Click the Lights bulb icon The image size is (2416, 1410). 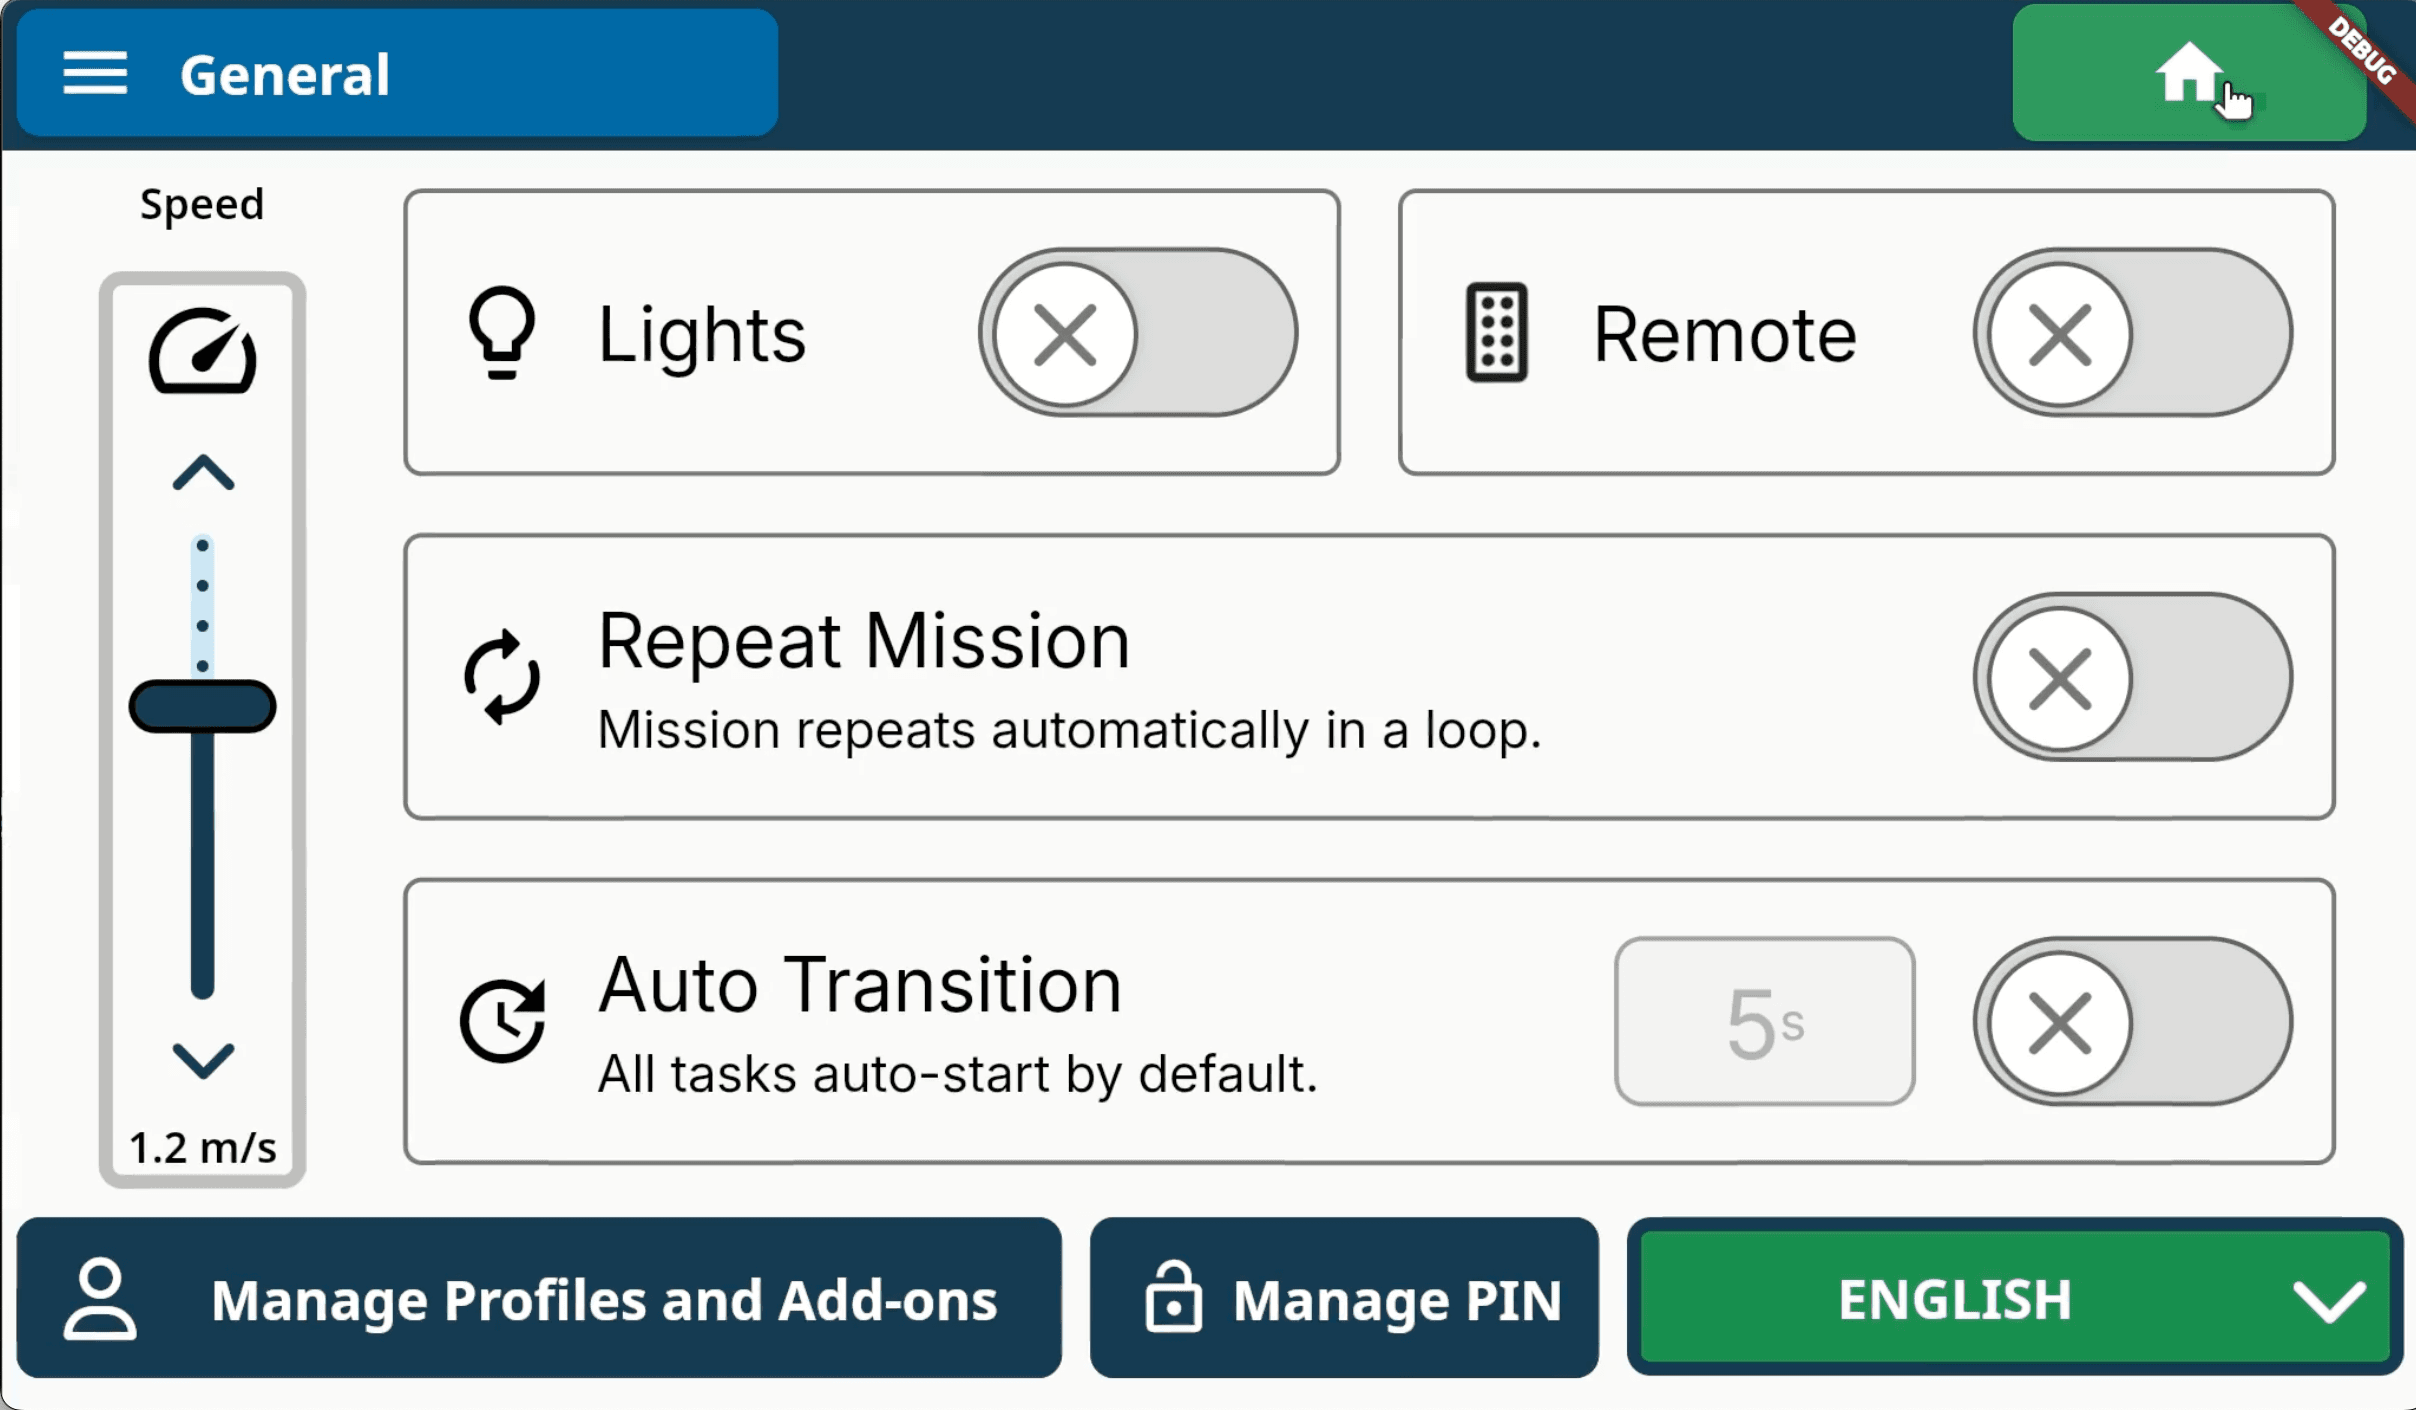click(x=502, y=333)
